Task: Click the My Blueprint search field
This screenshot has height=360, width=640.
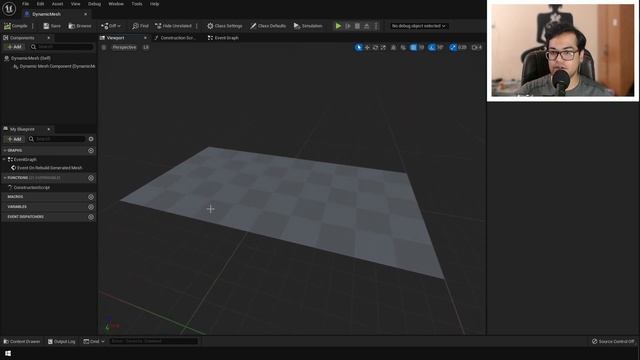Action: click(x=57, y=139)
